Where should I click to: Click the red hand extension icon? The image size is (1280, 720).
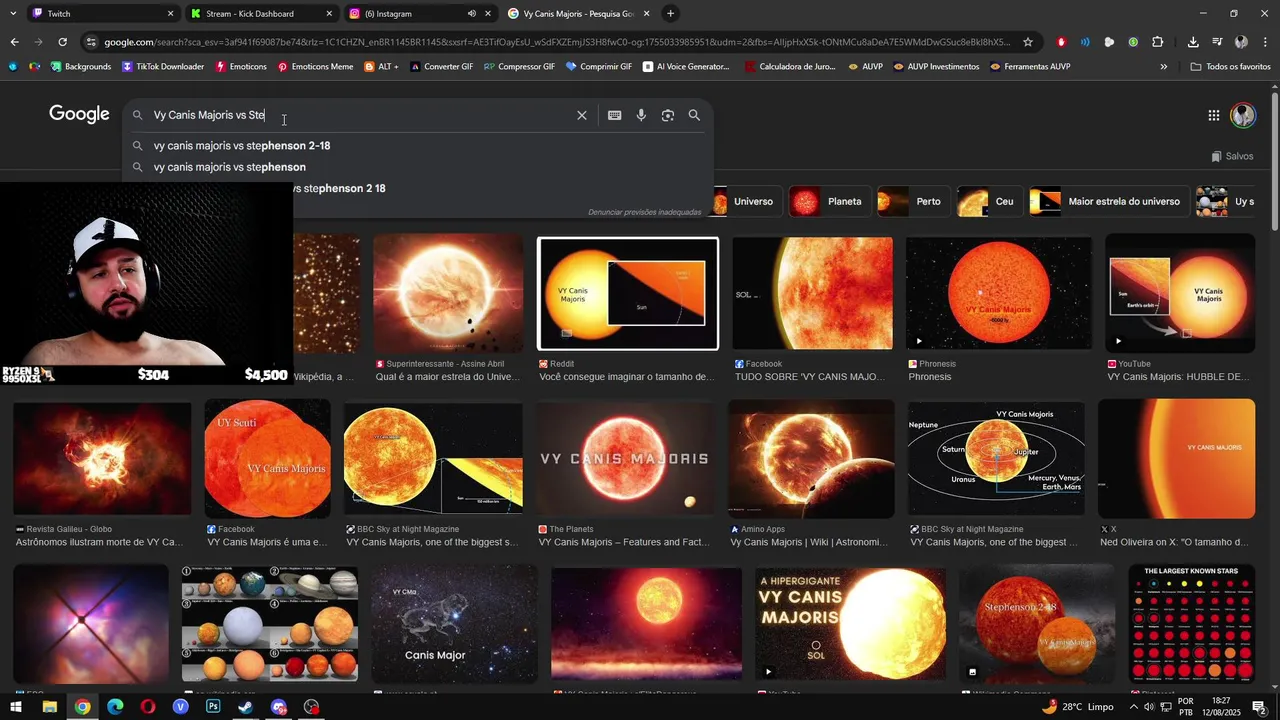coord(1061,42)
